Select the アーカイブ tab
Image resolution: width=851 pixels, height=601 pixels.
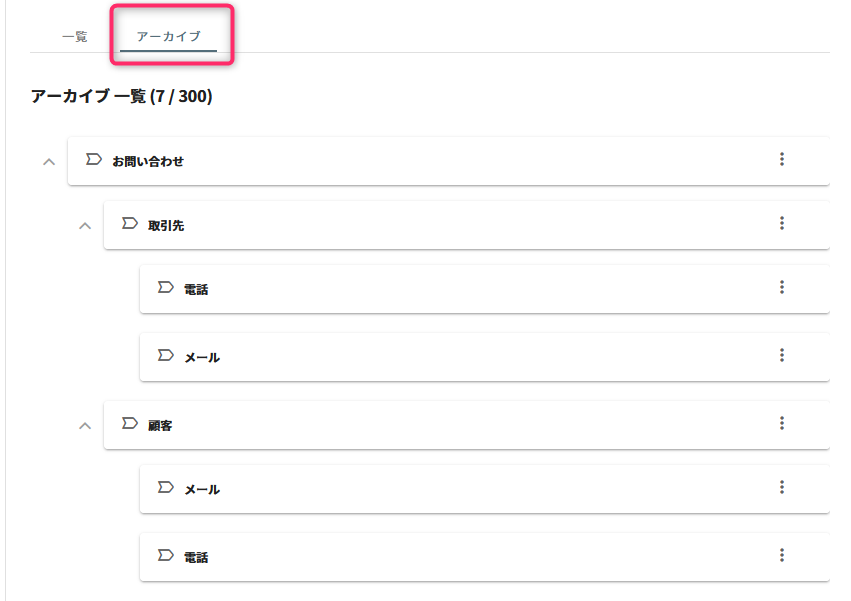[x=168, y=37]
